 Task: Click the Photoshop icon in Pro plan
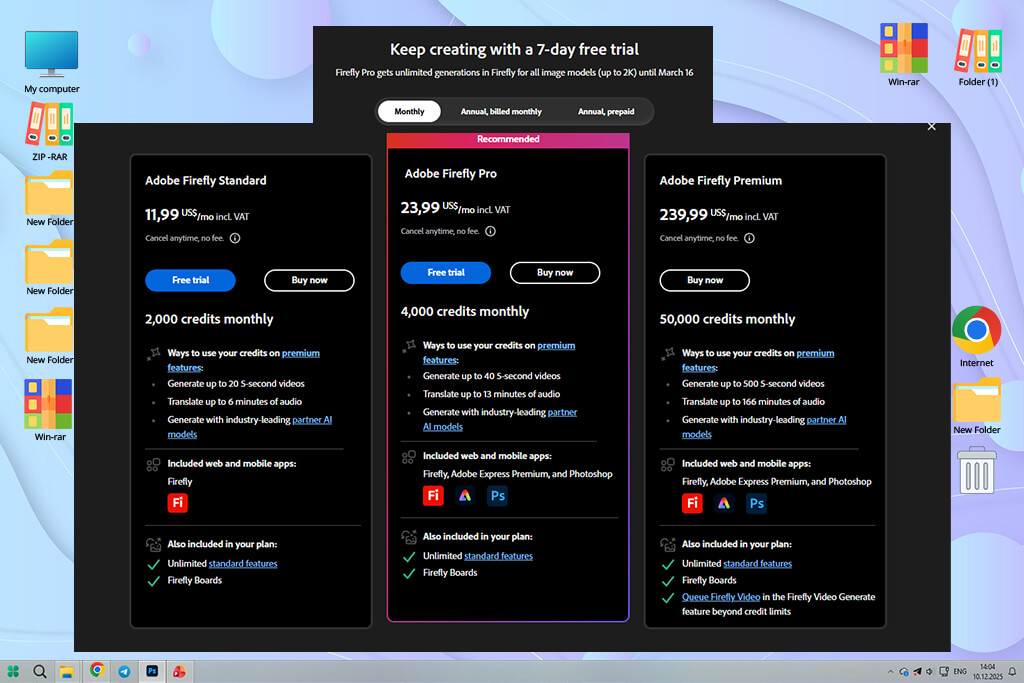point(498,496)
